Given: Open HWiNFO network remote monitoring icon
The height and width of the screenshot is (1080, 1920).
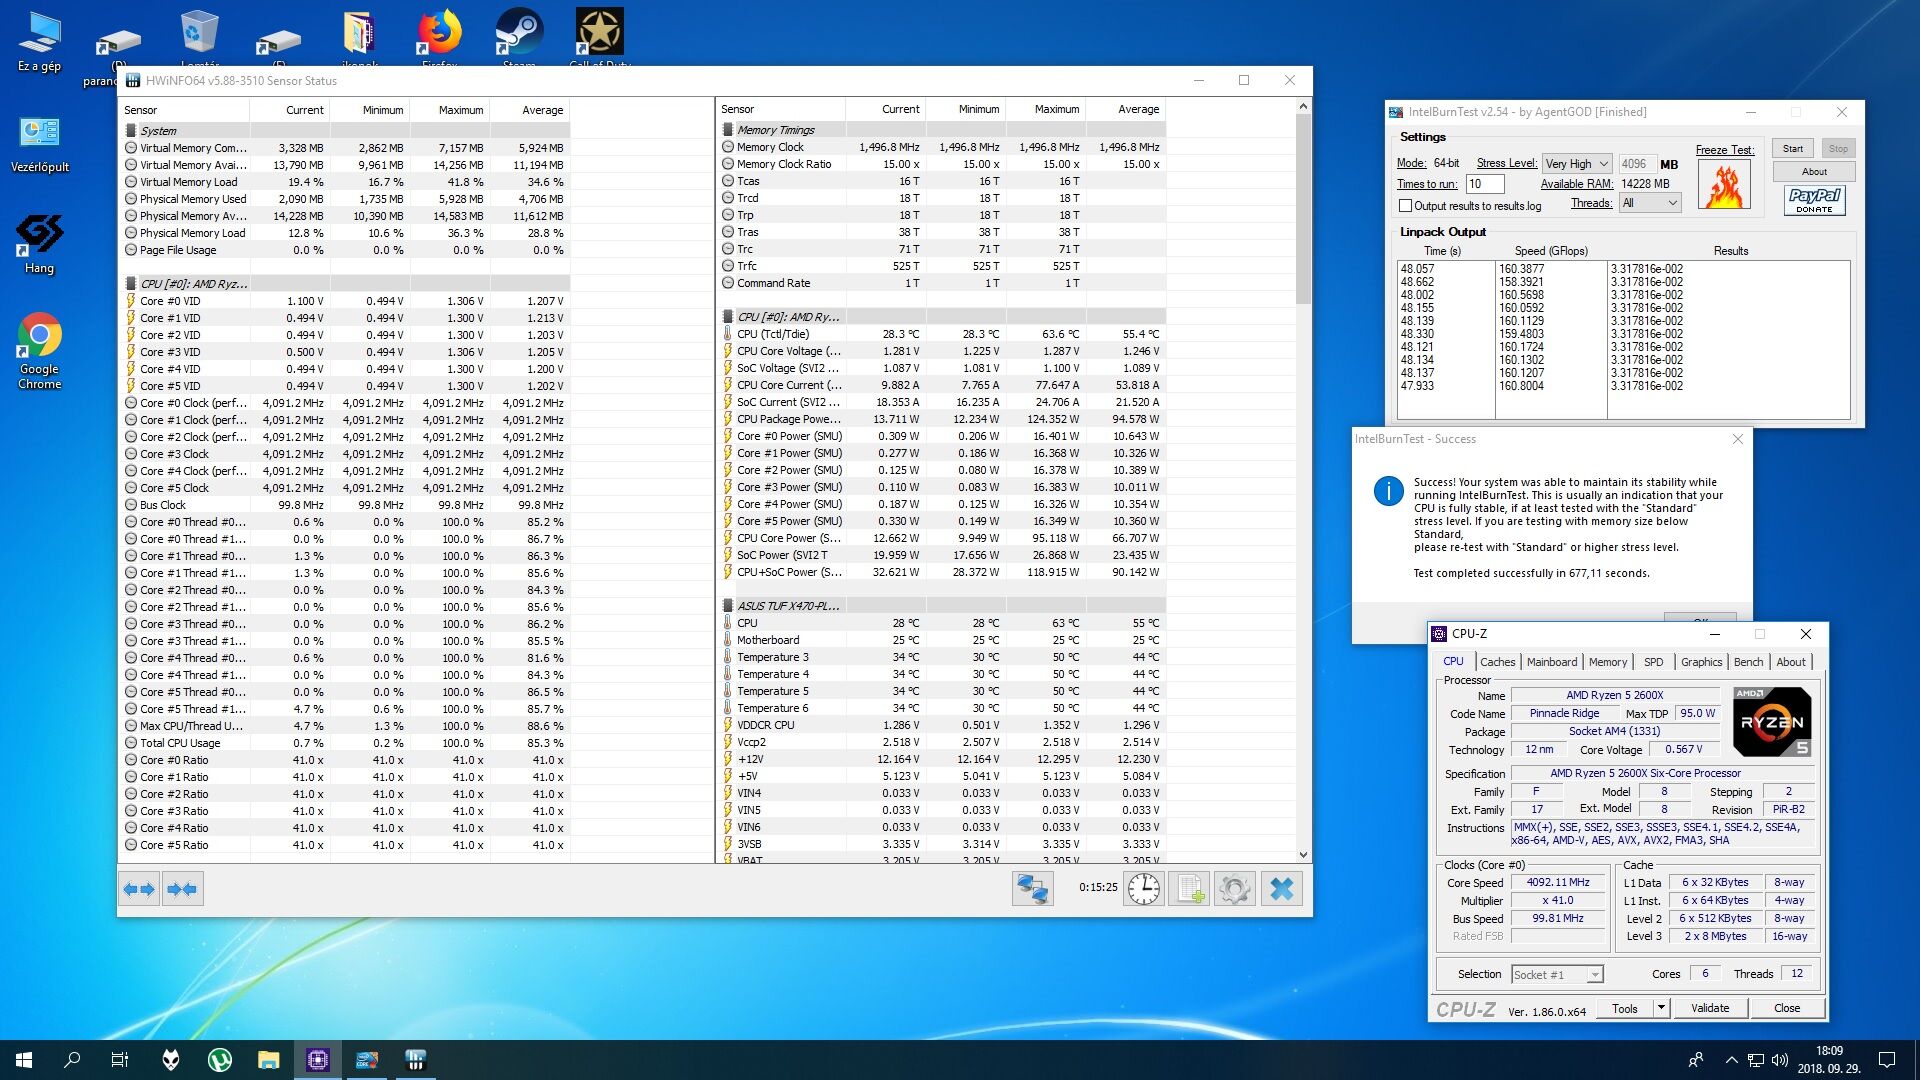Looking at the screenshot, I should [1032, 889].
